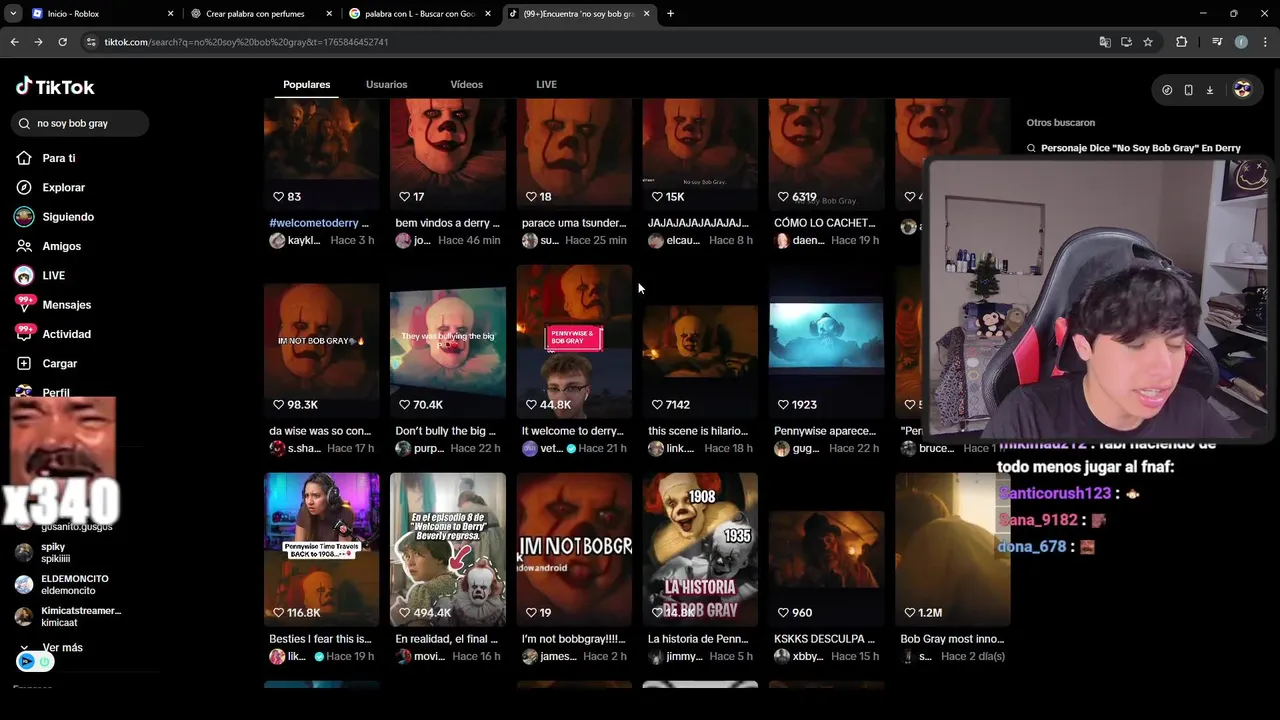Switch to Crear palabra con perfumes tab
The height and width of the screenshot is (720, 1280).
click(261, 14)
